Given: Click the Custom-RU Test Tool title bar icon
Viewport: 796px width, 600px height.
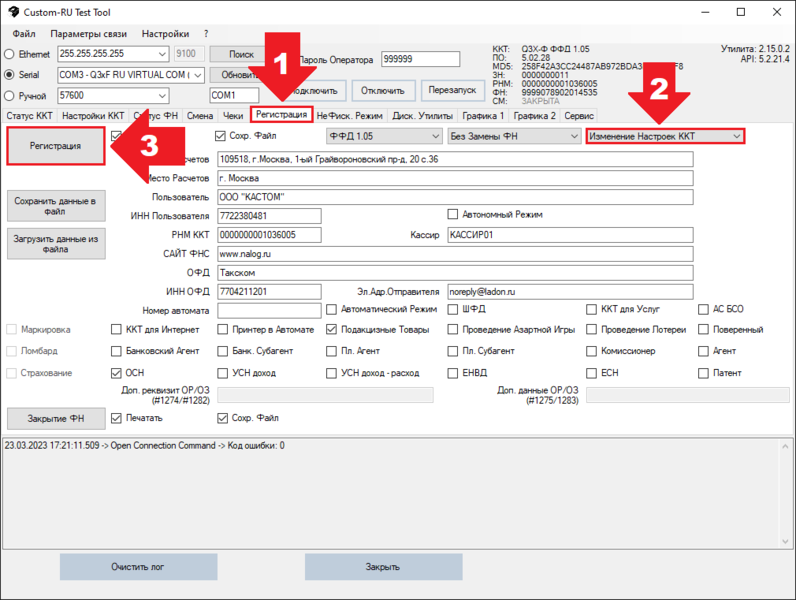Looking at the screenshot, I should (x=11, y=12).
